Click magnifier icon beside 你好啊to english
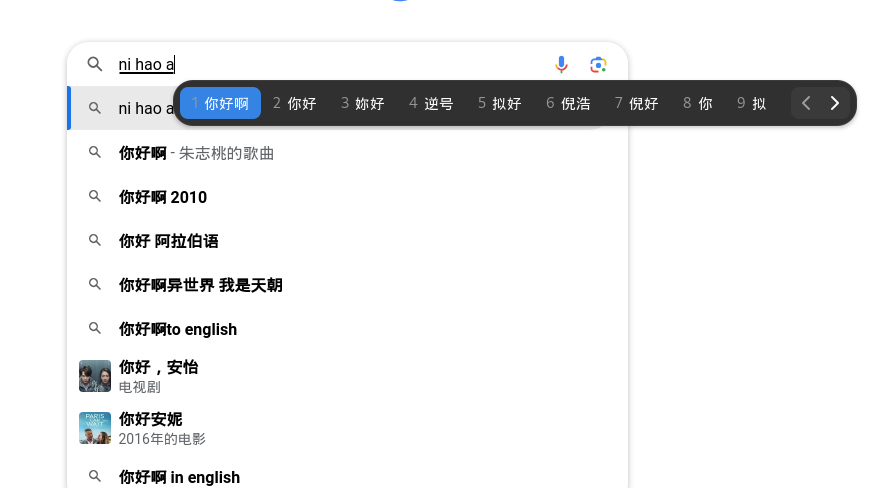 [94, 328]
